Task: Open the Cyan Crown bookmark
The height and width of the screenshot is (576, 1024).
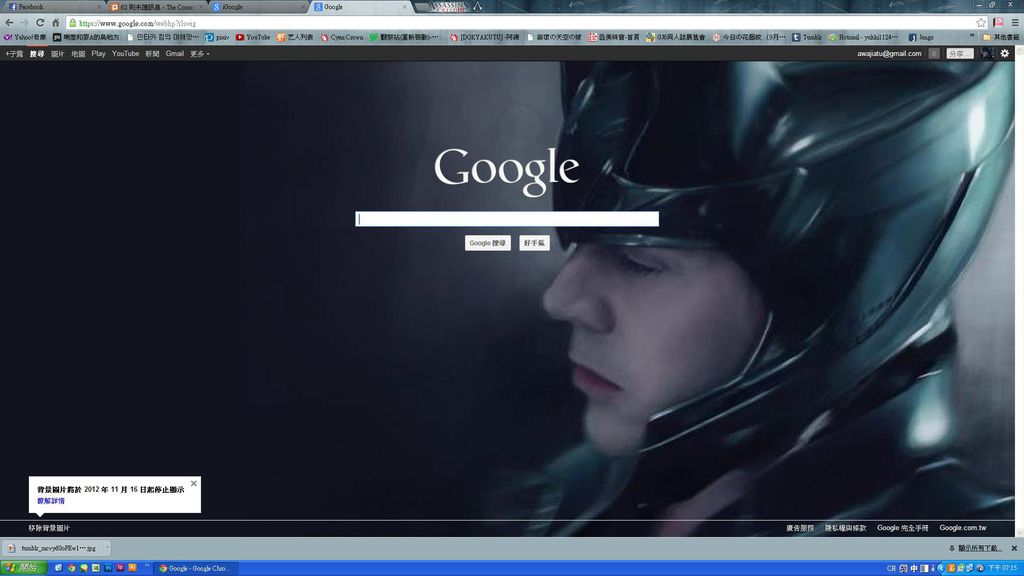Action: pyautogui.click(x=342, y=37)
